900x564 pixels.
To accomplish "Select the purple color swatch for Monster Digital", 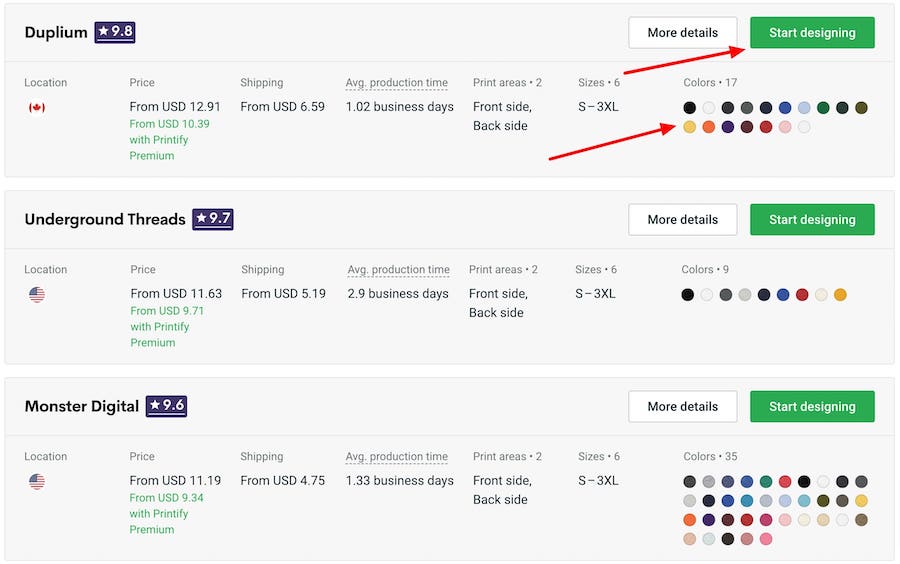I will pos(709,520).
